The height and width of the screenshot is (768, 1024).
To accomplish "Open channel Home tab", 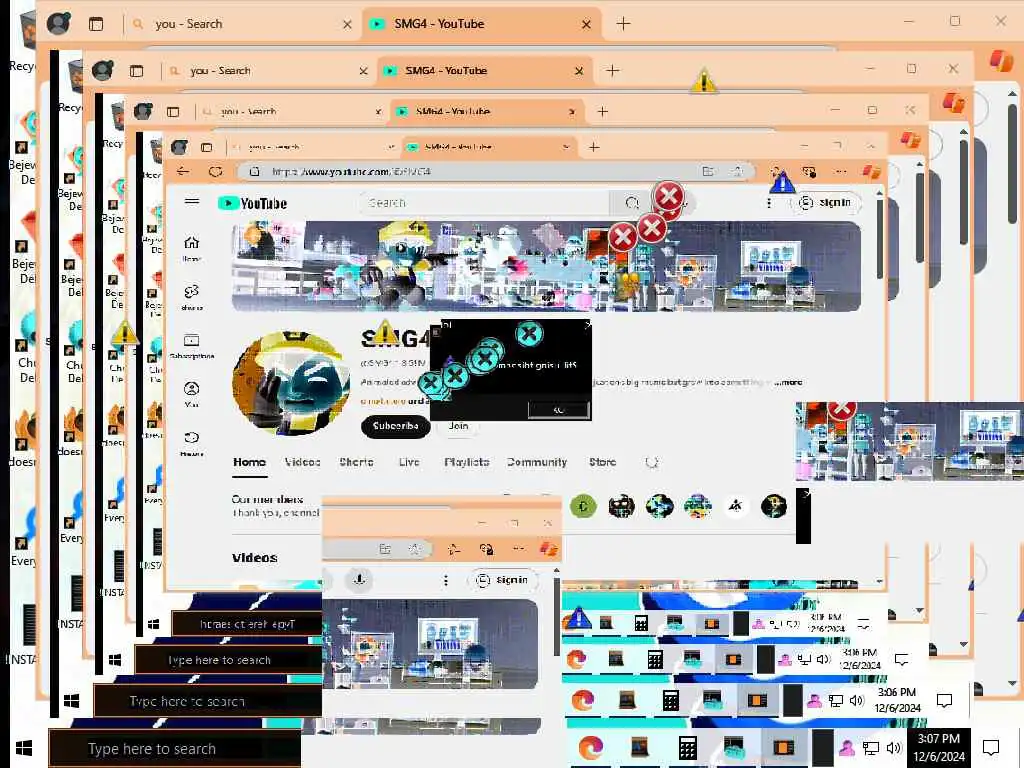I will (249, 462).
